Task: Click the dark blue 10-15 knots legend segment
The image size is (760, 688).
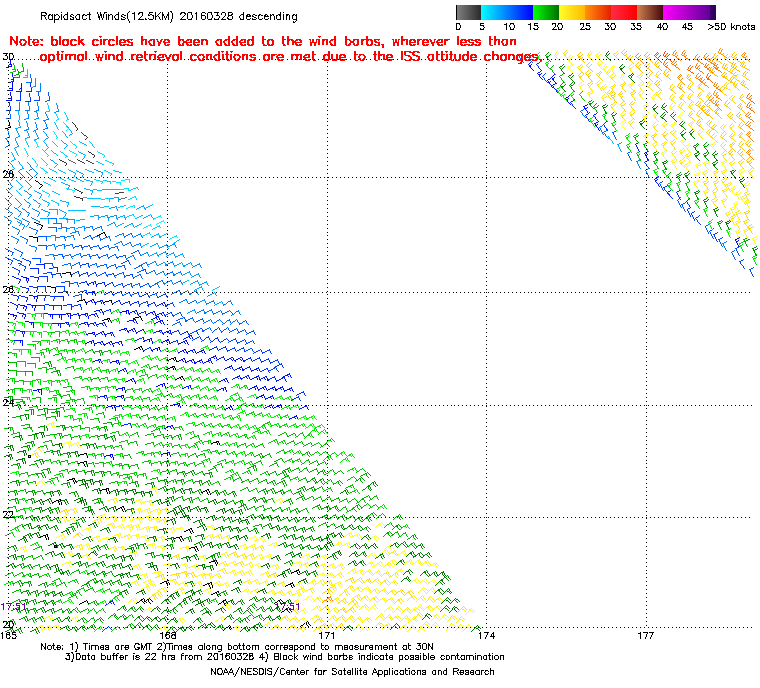Action: (520, 12)
